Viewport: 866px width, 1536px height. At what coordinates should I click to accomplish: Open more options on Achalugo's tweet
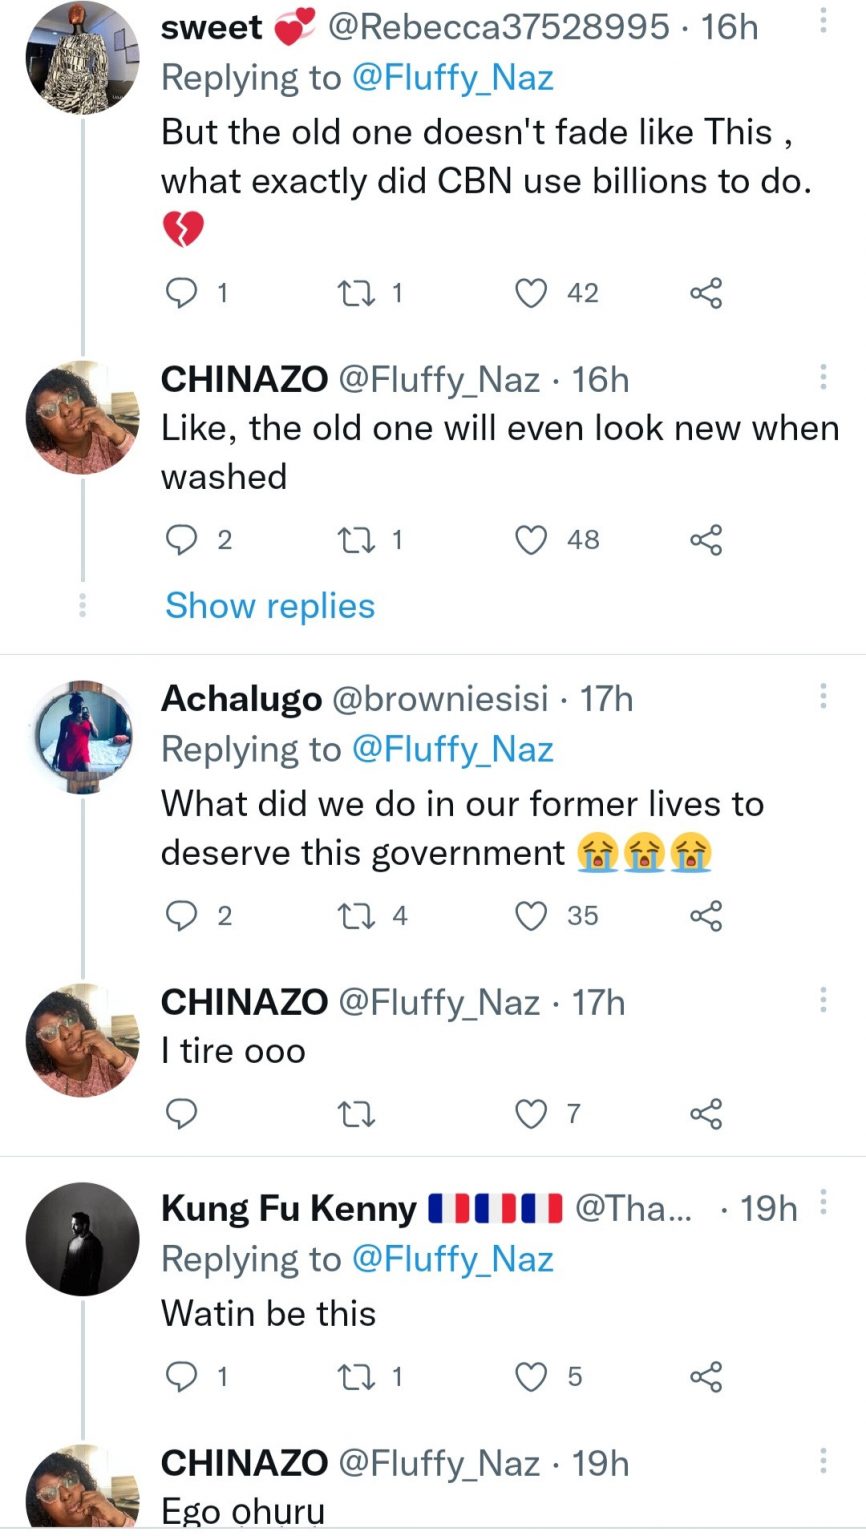point(823,695)
